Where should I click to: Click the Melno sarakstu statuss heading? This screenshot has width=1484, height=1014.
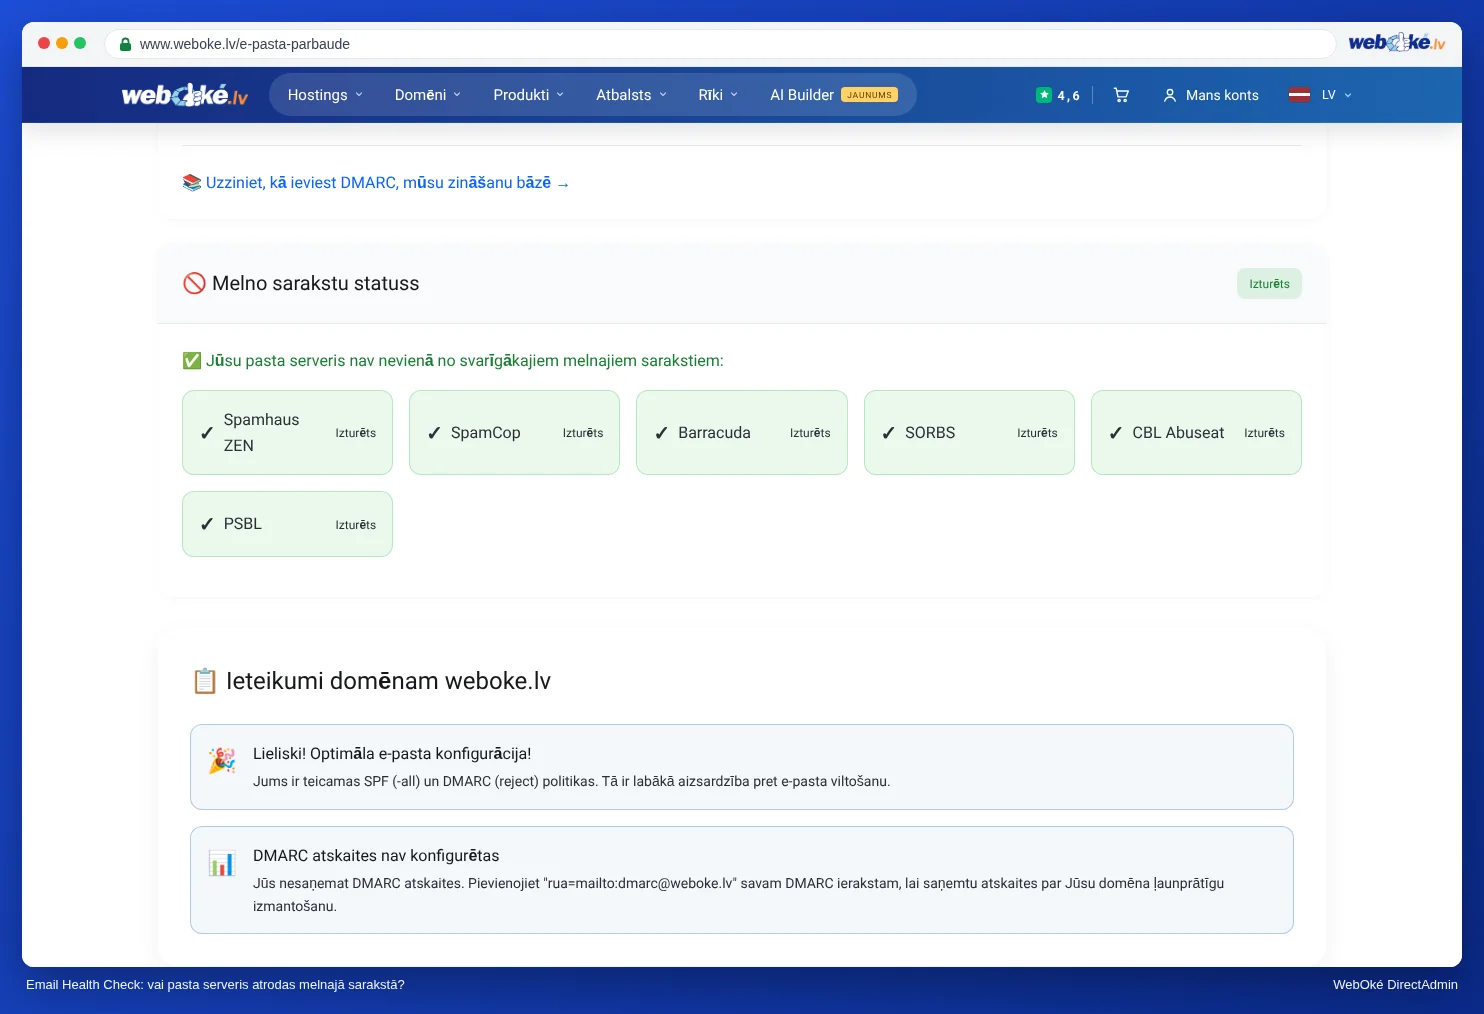coord(315,283)
